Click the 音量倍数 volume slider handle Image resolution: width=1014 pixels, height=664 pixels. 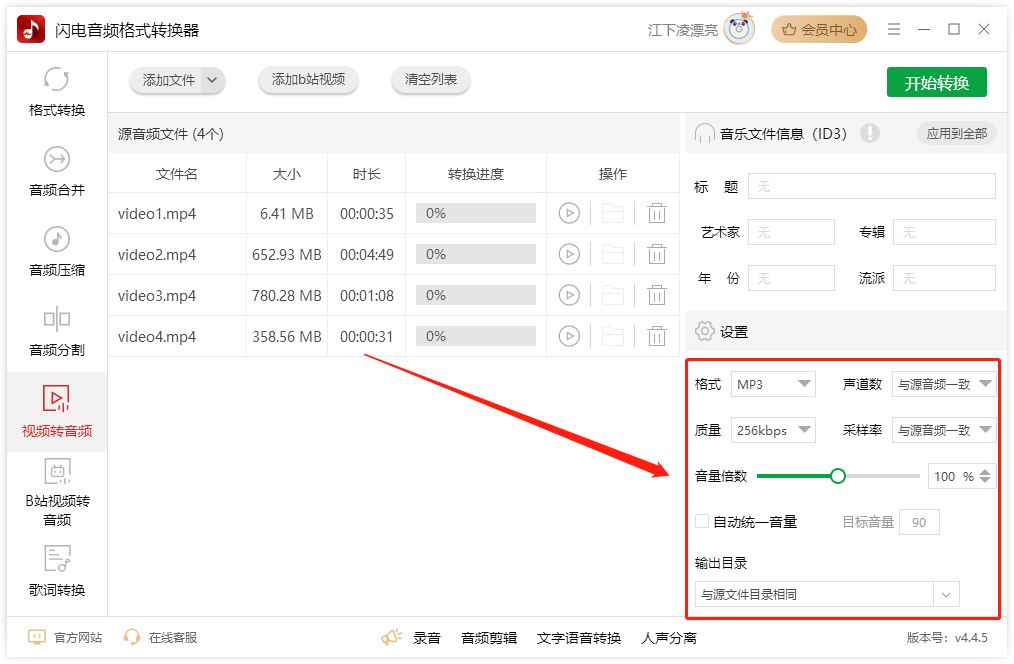pos(838,476)
